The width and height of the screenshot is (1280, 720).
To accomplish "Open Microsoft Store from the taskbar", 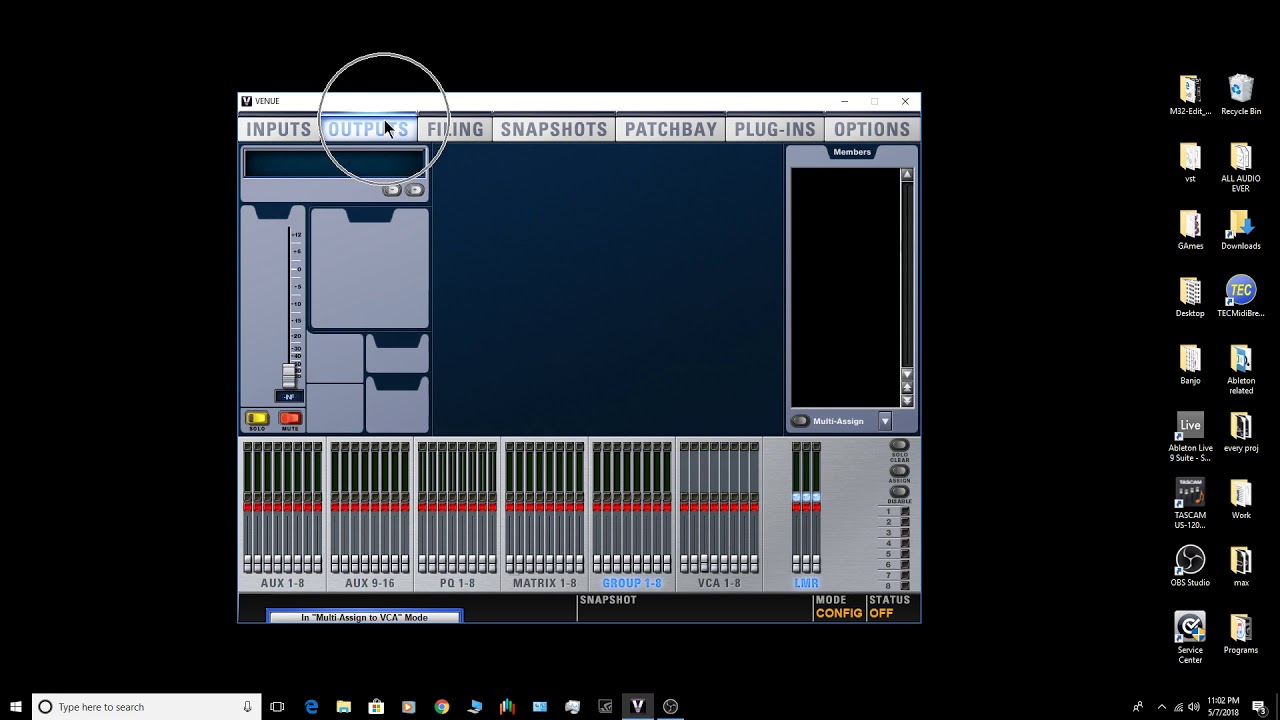I will pos(376,707).
